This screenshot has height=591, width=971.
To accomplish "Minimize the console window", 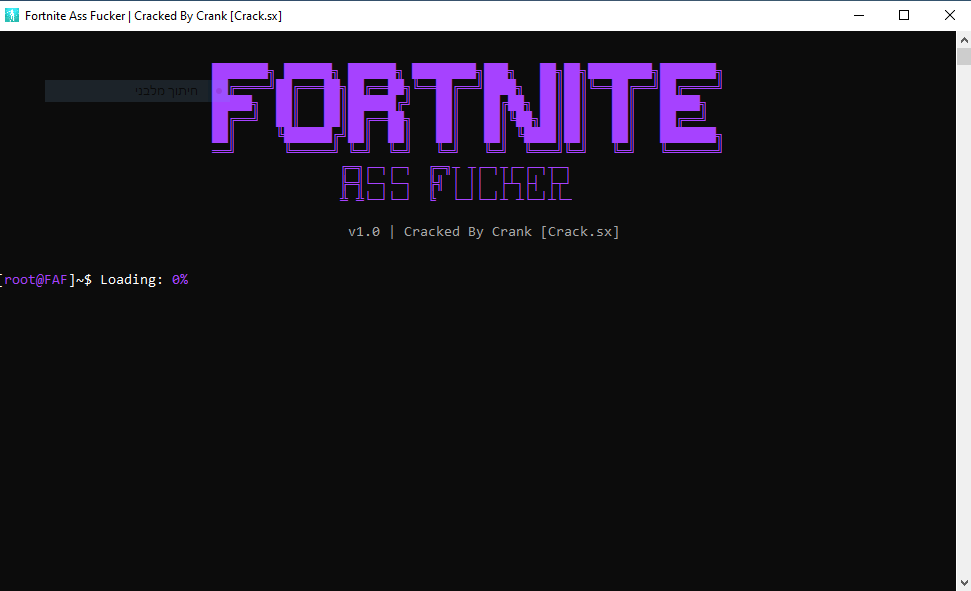I will [859, 15].
